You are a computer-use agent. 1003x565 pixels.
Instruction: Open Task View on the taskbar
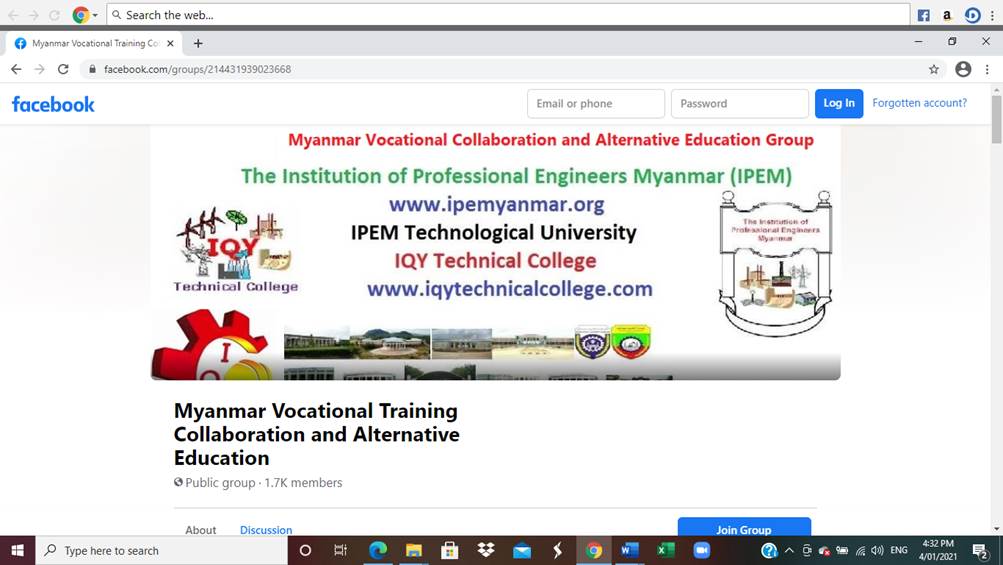coord(340,550)
